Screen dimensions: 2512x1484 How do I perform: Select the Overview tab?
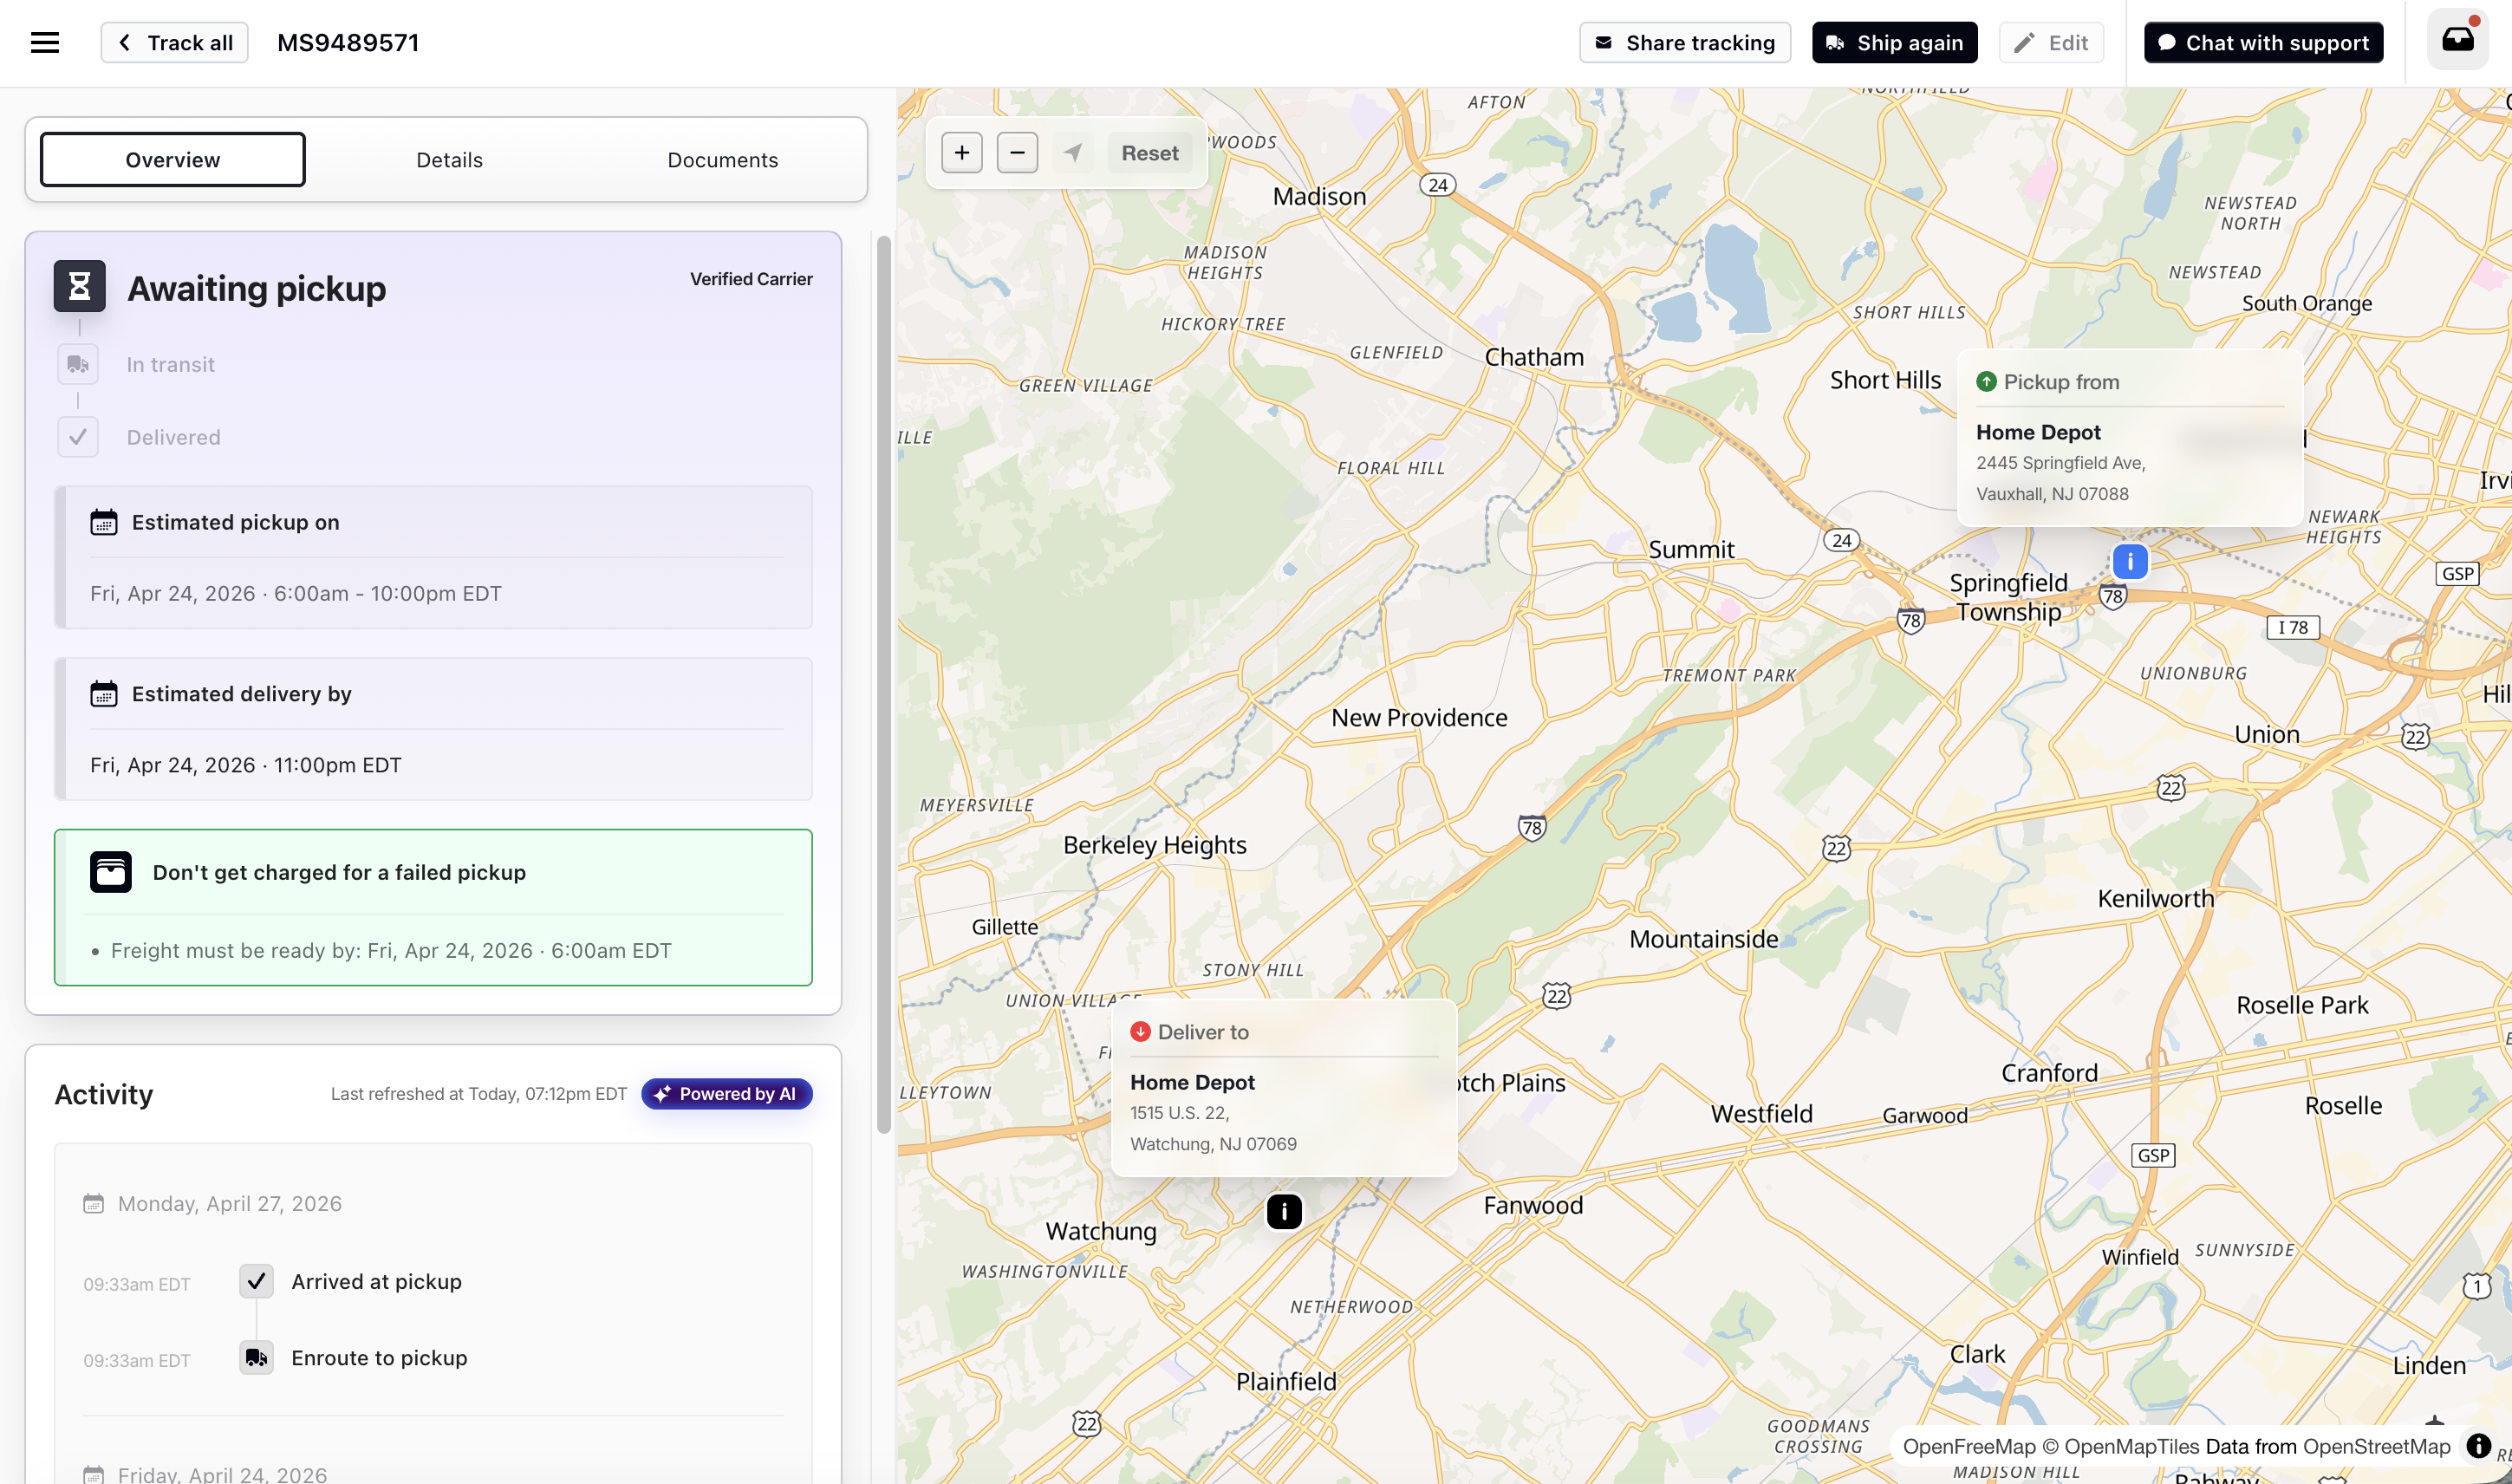coord(173,160)
